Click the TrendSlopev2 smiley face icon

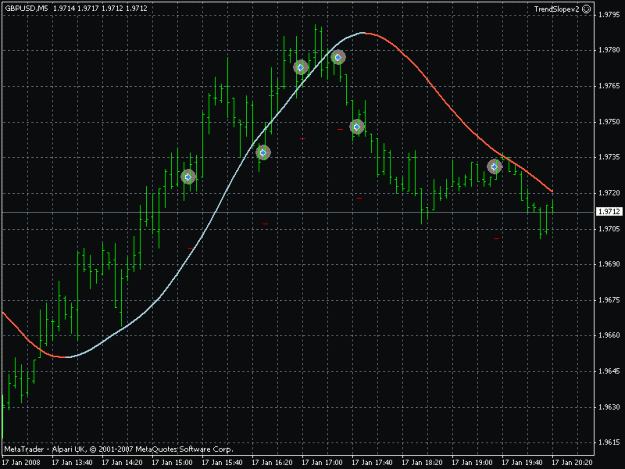(587, 9)
